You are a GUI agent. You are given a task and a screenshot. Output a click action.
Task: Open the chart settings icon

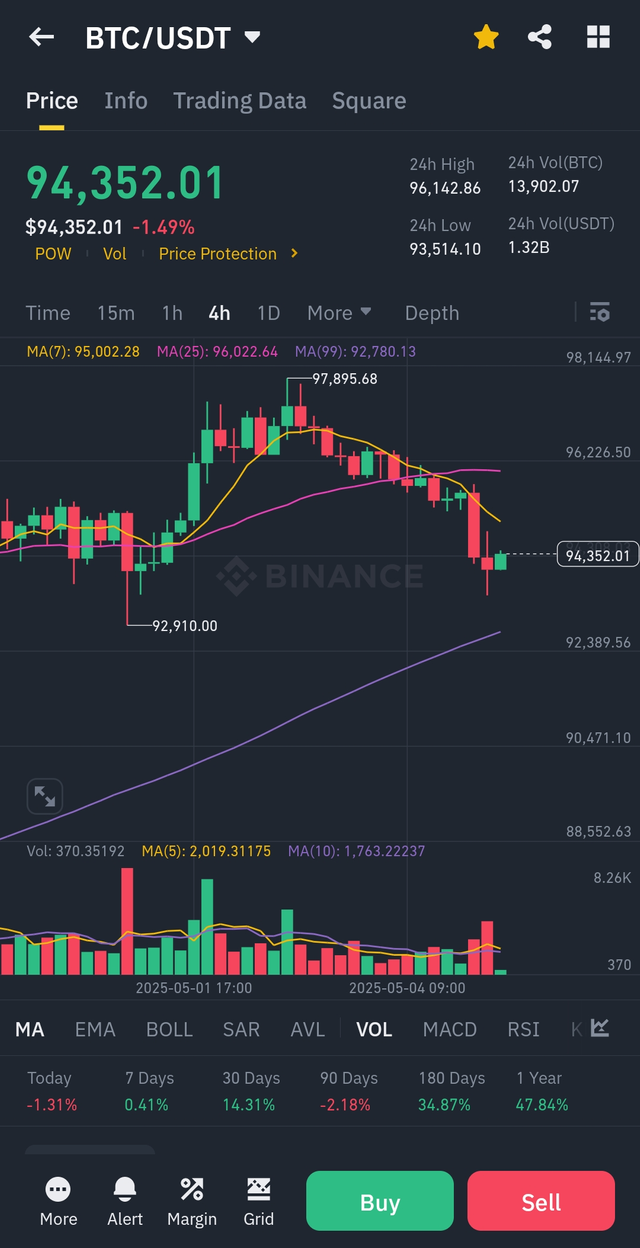[x=600, y=313]
